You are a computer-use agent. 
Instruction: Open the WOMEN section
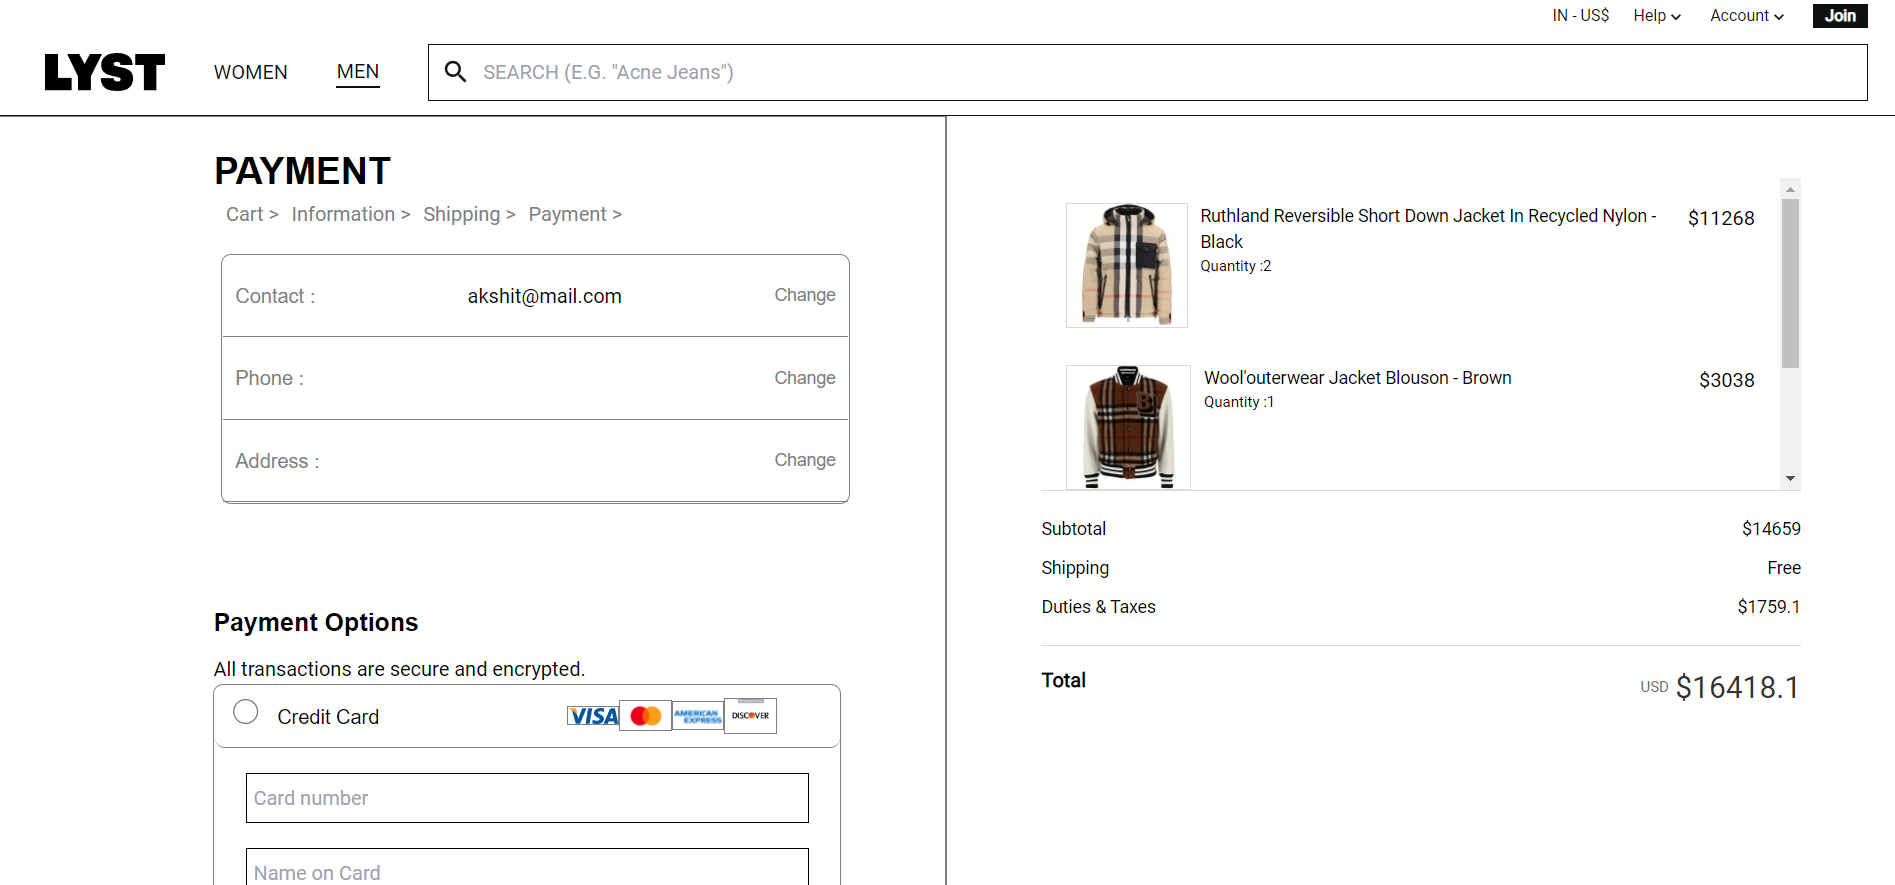tap(251, 72)
